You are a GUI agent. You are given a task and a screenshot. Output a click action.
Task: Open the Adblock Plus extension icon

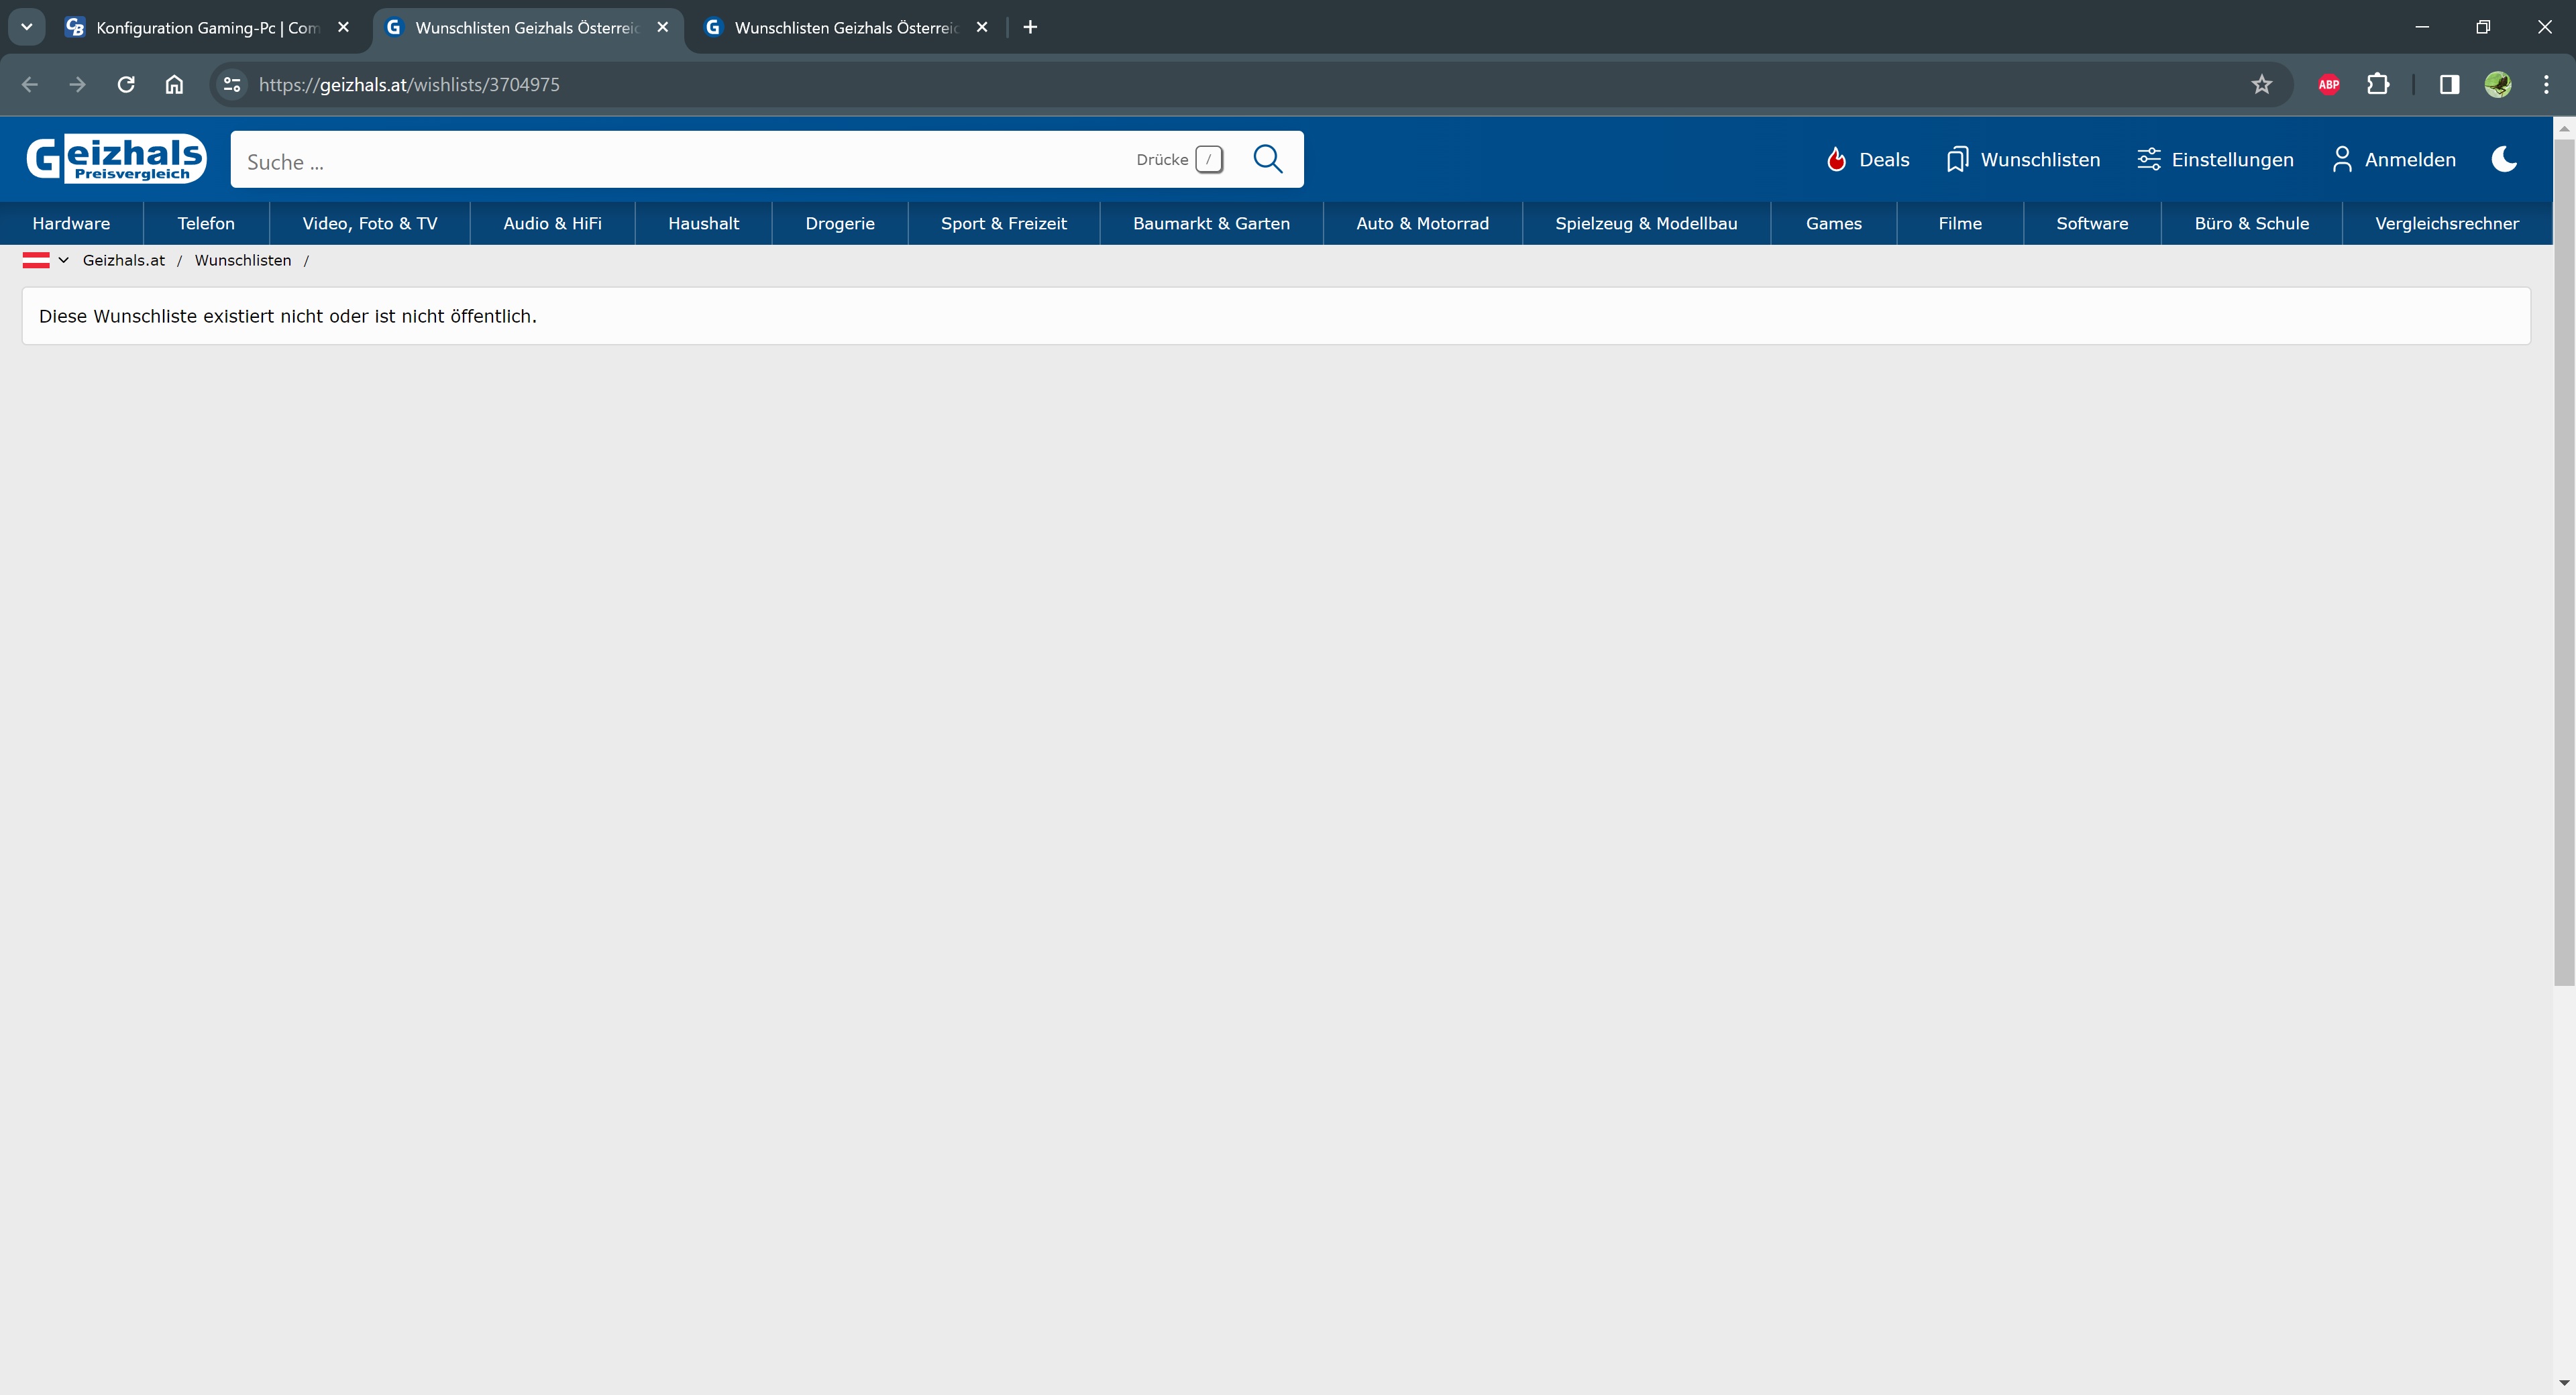(2329, 85)
